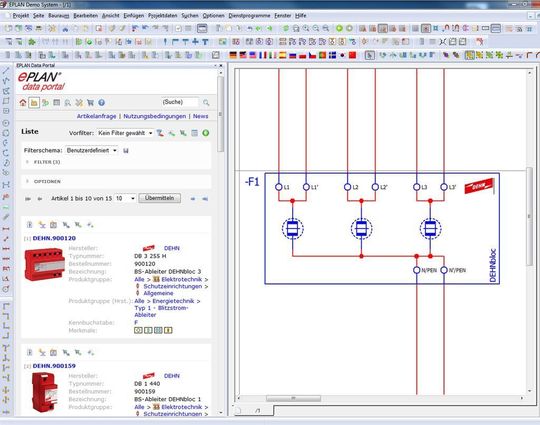Select the Czech flag language icon

tap(312, 55)
